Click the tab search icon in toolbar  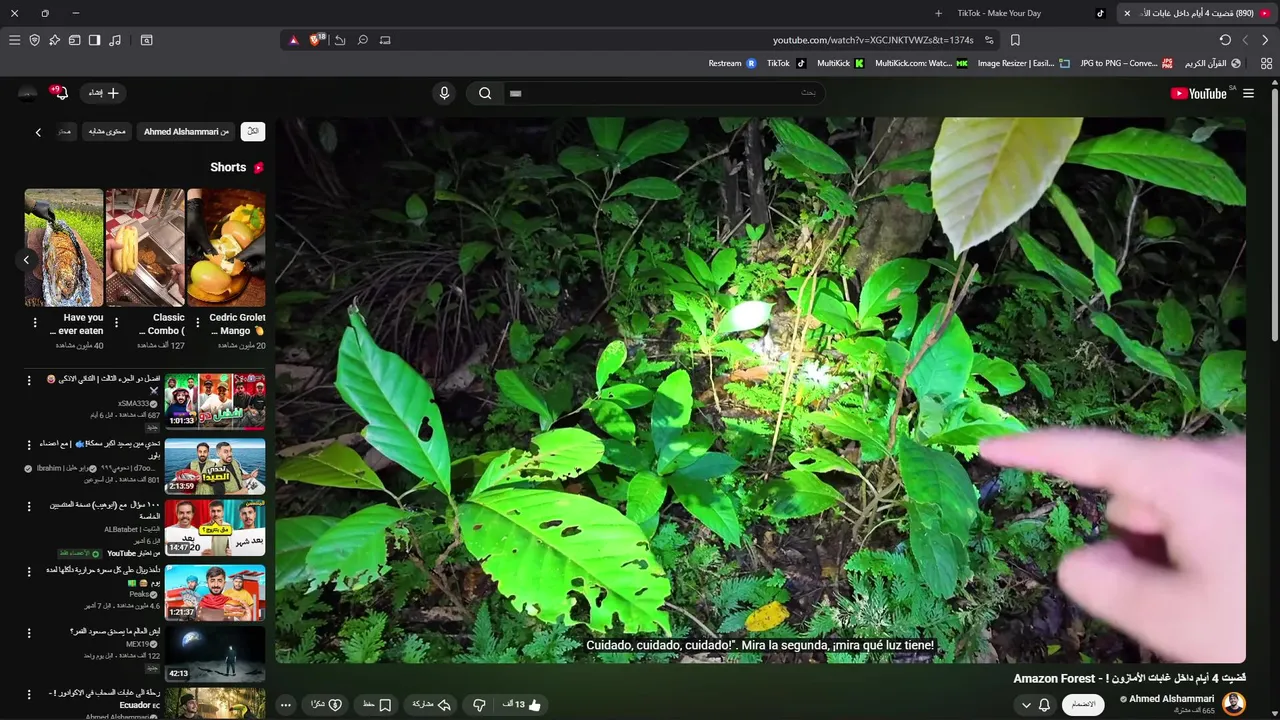[146, 40]
